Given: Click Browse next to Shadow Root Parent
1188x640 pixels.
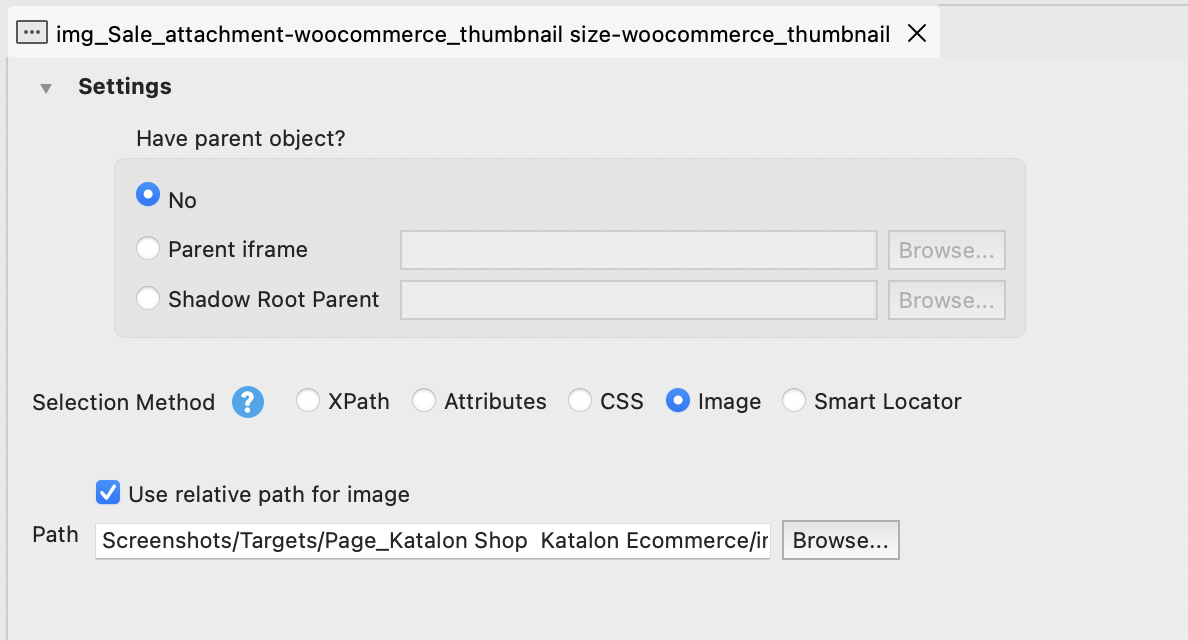Looking at the screenshot, I should [946, 300].
